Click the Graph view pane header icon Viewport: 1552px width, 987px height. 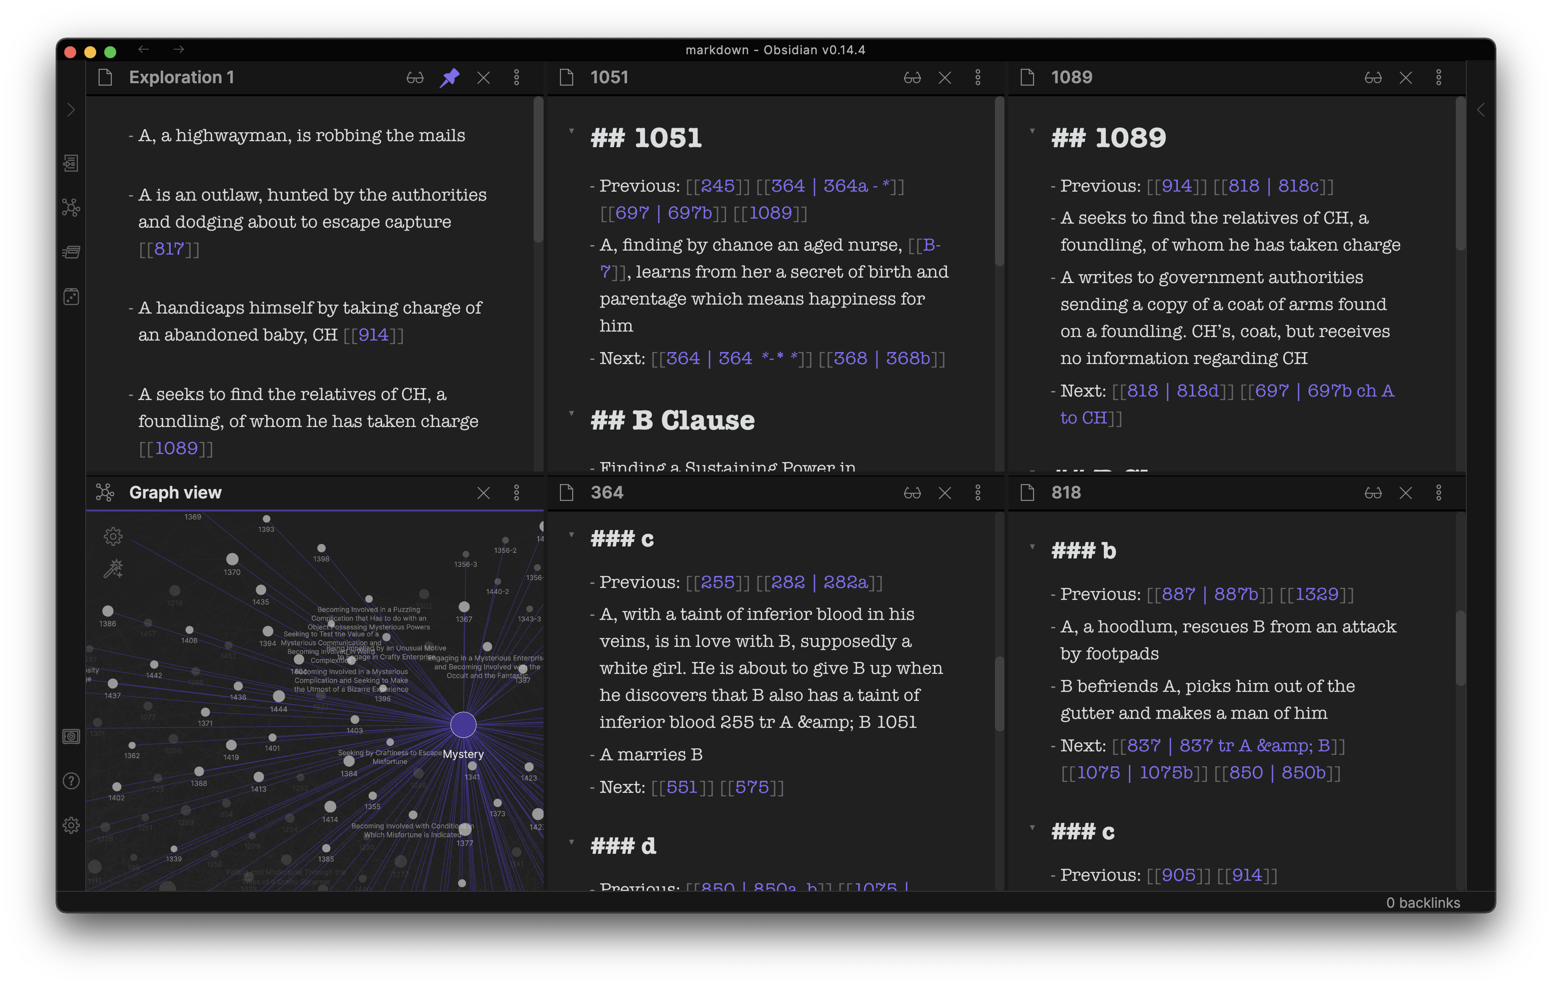[x=105, y=492]
